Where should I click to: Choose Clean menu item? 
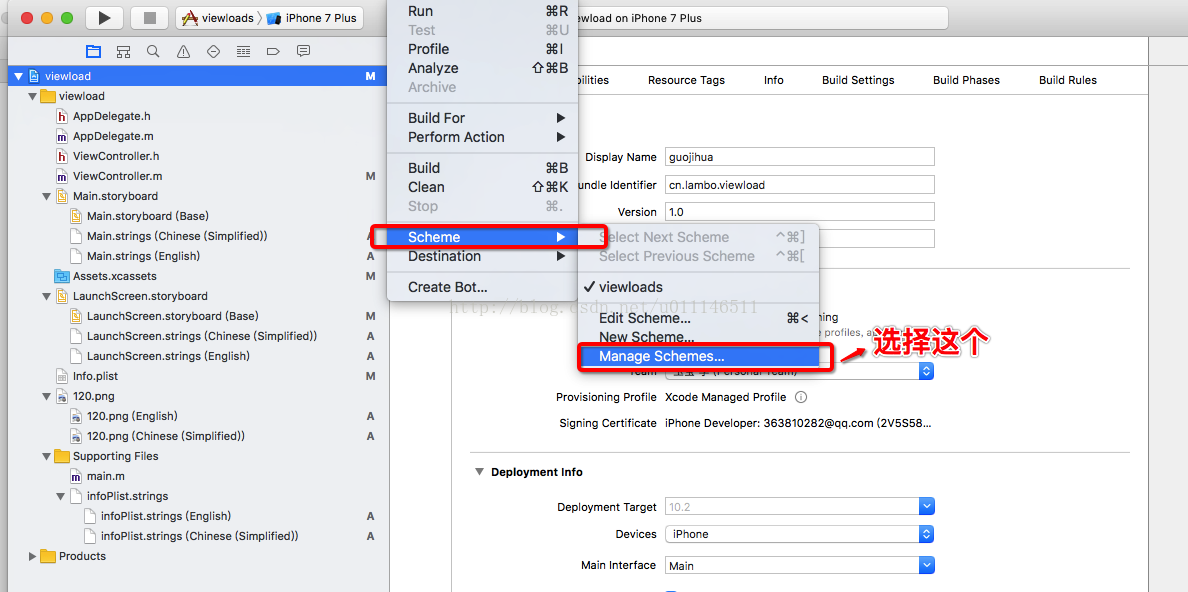pyautogui.click(x=482, y=187)
